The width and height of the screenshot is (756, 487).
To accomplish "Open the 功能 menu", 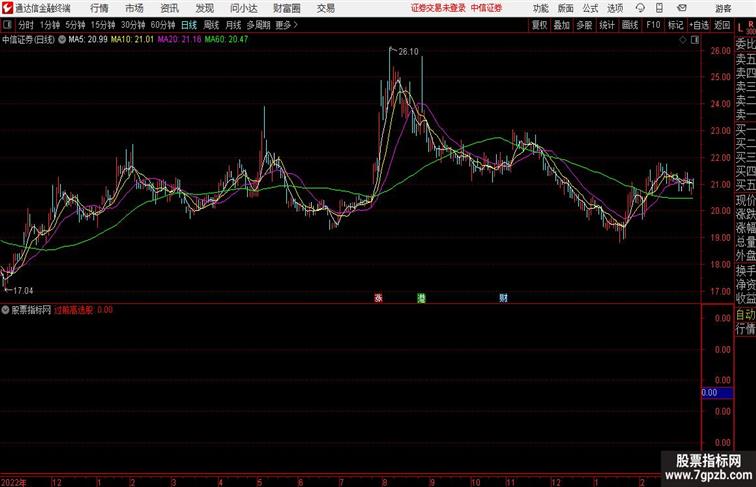I will point(541,8).
